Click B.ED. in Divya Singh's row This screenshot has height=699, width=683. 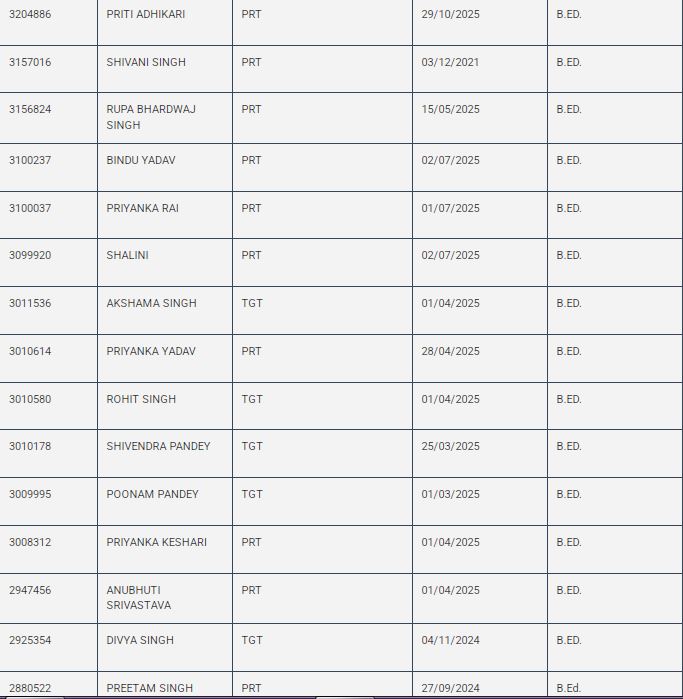coord(568,640)
